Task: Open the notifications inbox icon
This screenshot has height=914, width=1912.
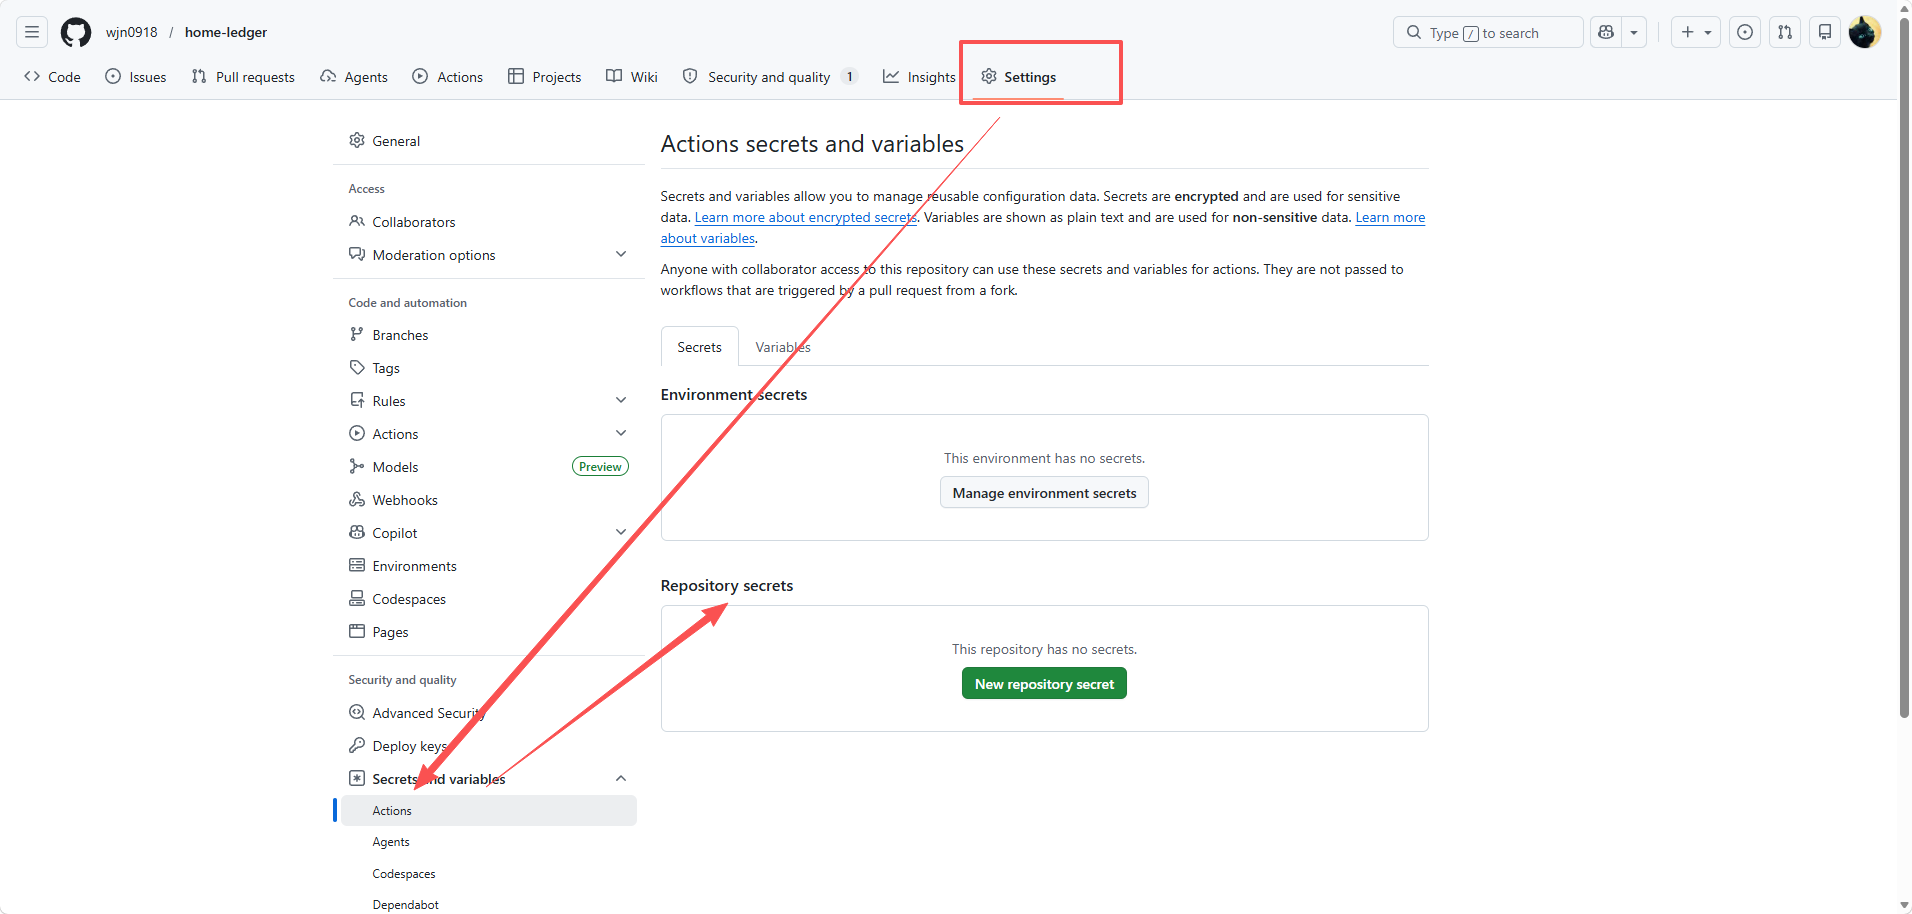Action: click(x=1825, y=32)
